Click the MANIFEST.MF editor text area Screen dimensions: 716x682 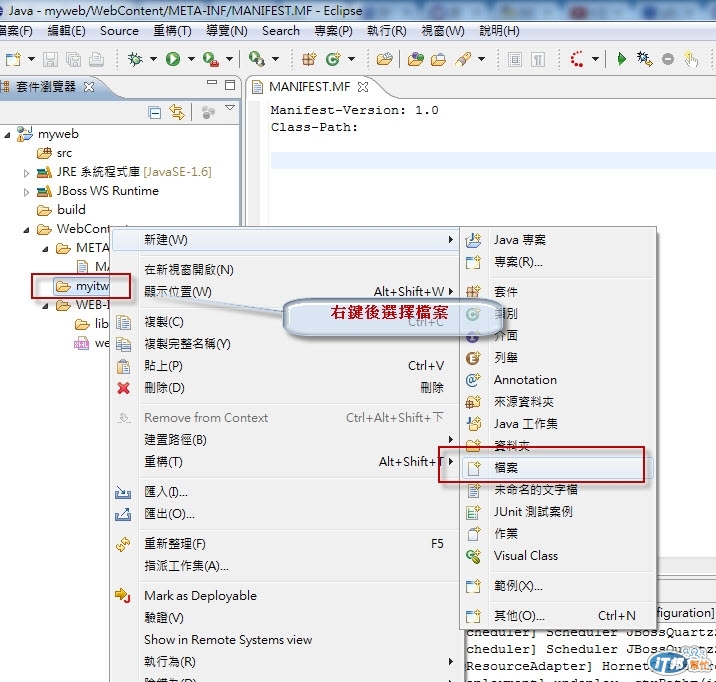pos(492,162)
